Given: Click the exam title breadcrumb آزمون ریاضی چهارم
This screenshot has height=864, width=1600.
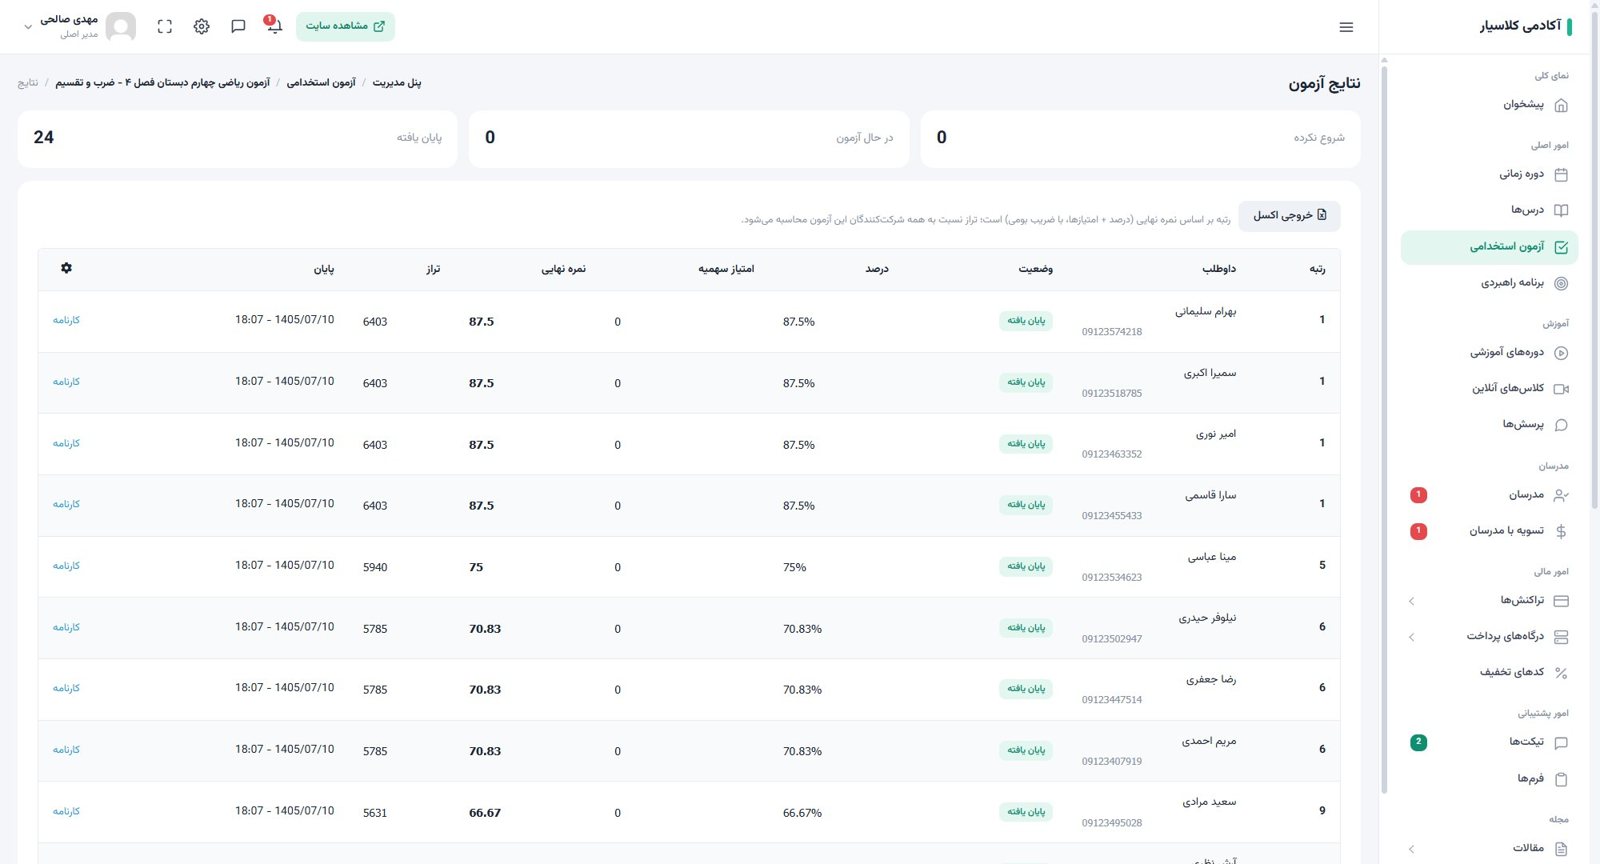Looking at the screenshot, I should (x=163, y=82).
